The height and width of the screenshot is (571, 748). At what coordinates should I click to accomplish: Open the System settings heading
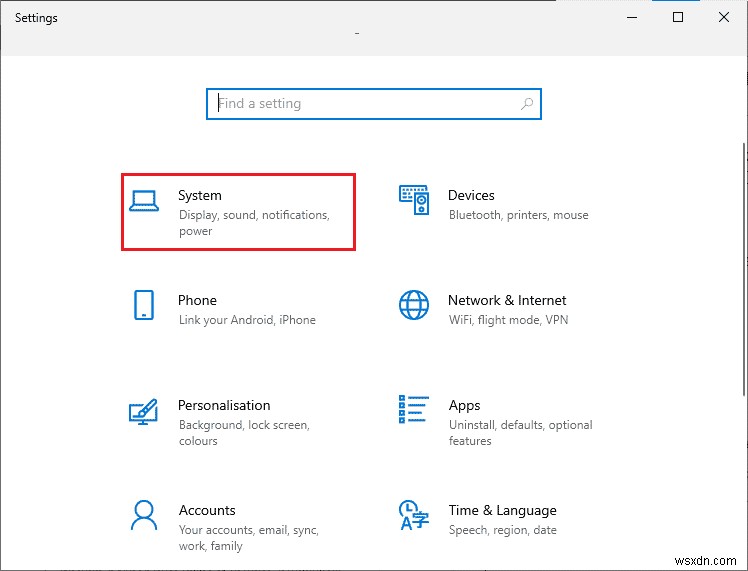click(200, 196)
